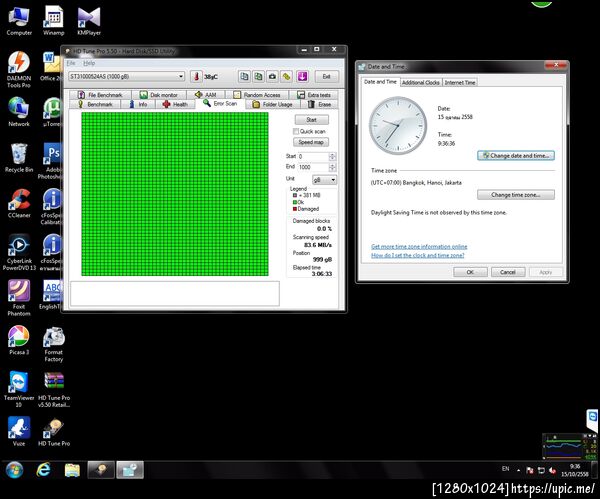Click the copy screenshot to clipboard icon
This screenshot has height=499, width=600.
(259, 77)
